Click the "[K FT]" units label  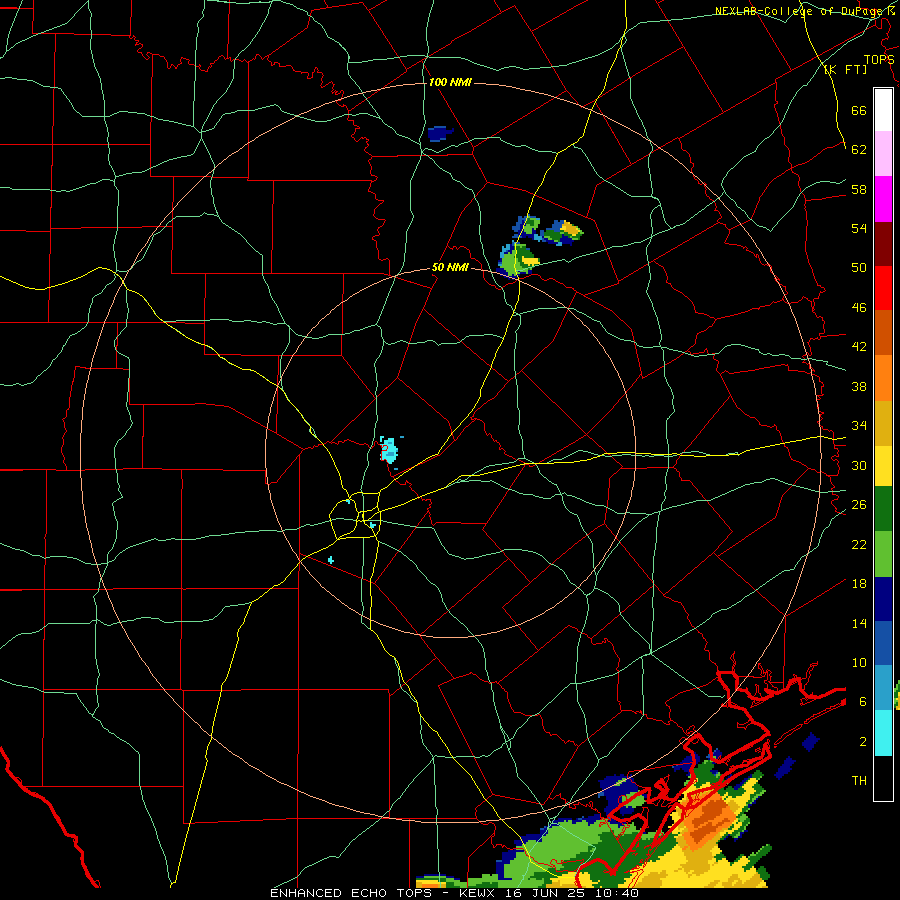click(845, 70)
